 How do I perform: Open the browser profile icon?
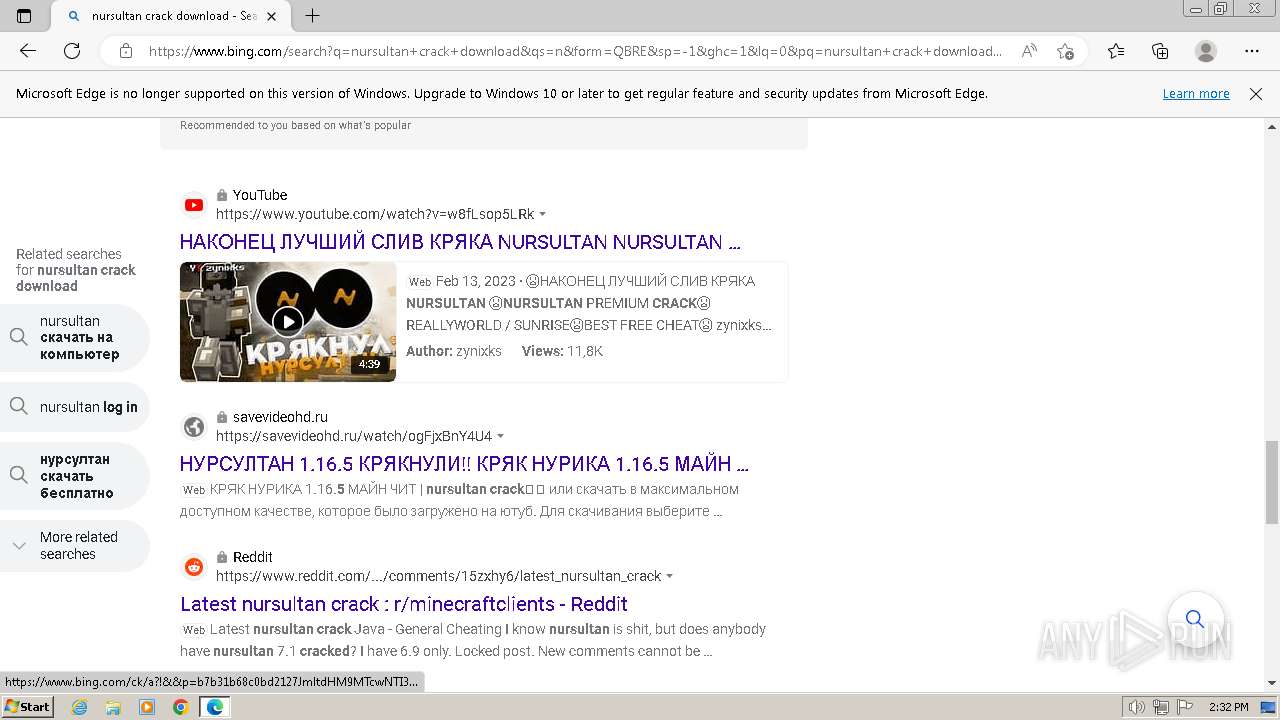1206,51
